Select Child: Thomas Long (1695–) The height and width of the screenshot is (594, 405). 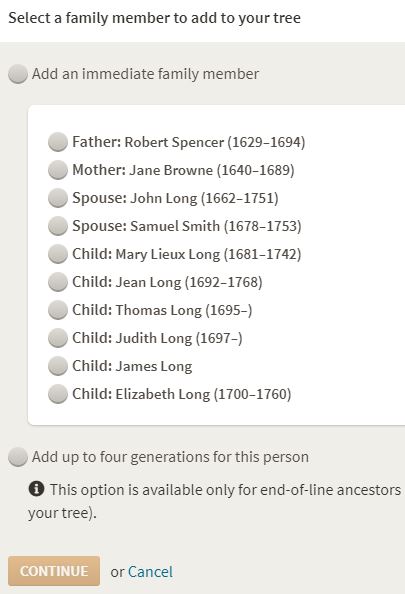[58, 310]
